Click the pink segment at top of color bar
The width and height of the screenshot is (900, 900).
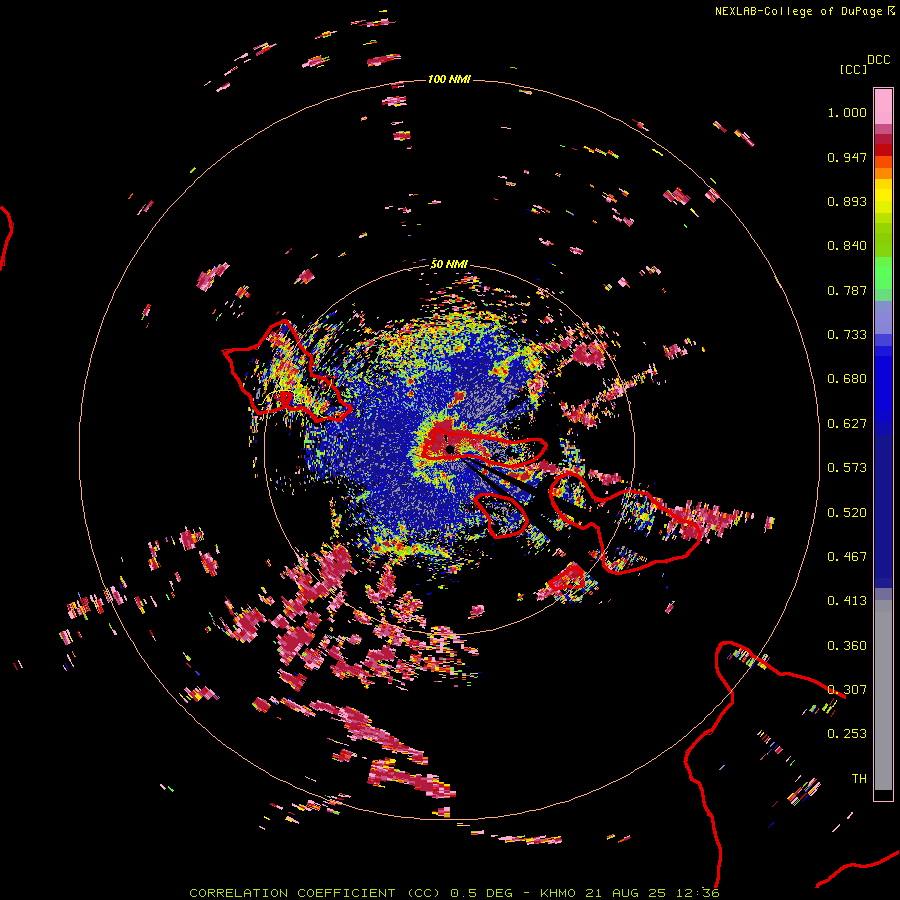coord(883,107)
